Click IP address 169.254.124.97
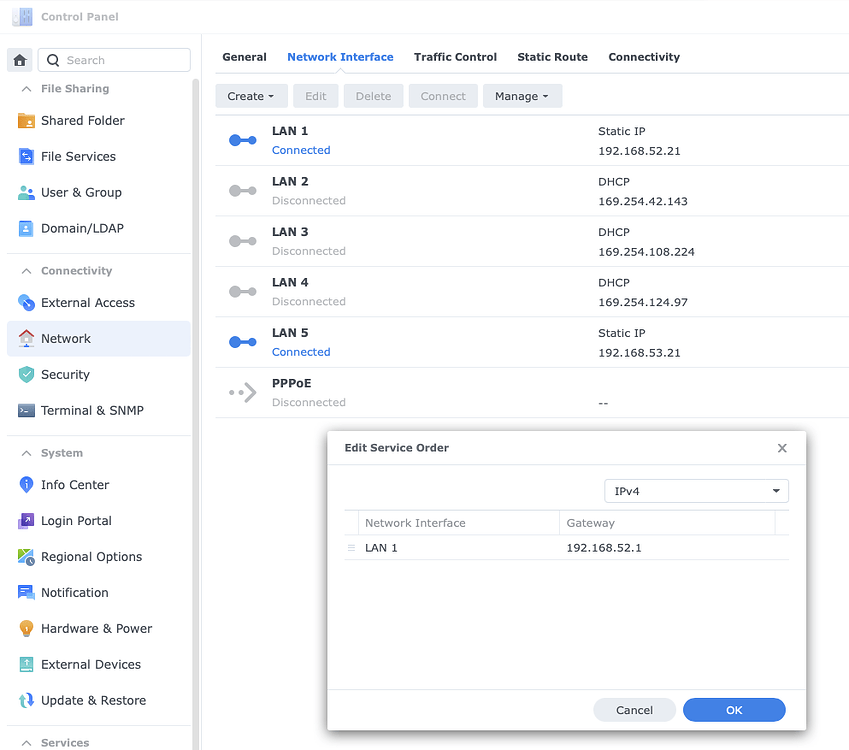Image resolution: width=849 pixels, height=750 pixels. click(x=643, y=302)
